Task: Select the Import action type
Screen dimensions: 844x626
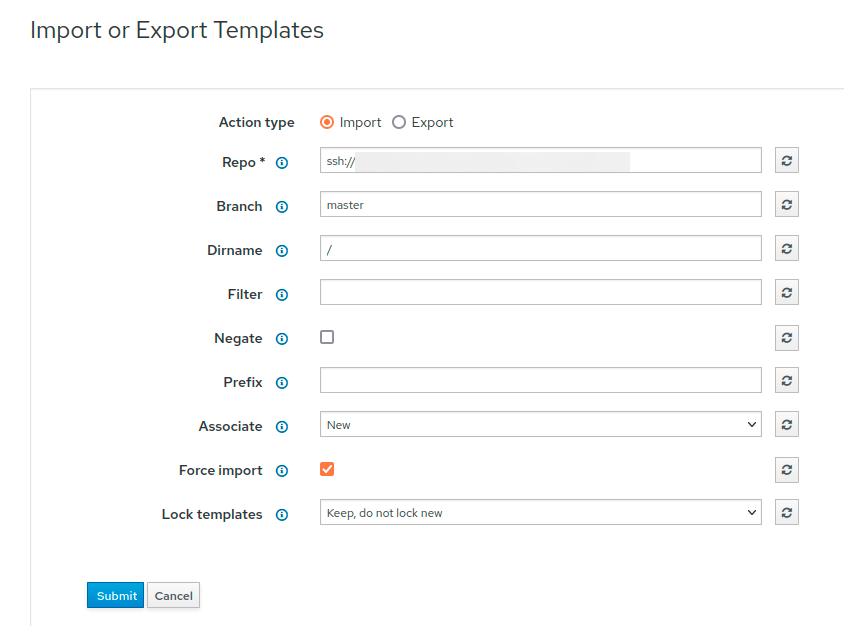Action: coord(327,122)
